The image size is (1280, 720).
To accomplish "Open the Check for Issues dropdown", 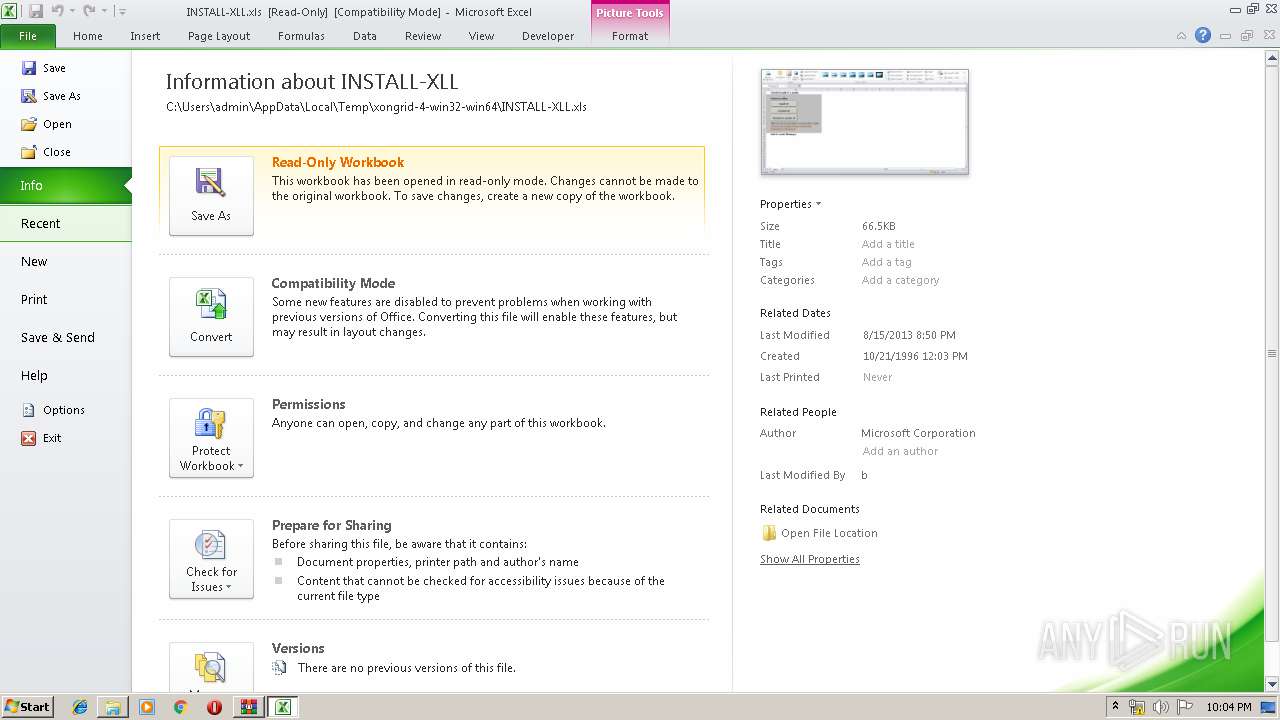I will point(211,559).
